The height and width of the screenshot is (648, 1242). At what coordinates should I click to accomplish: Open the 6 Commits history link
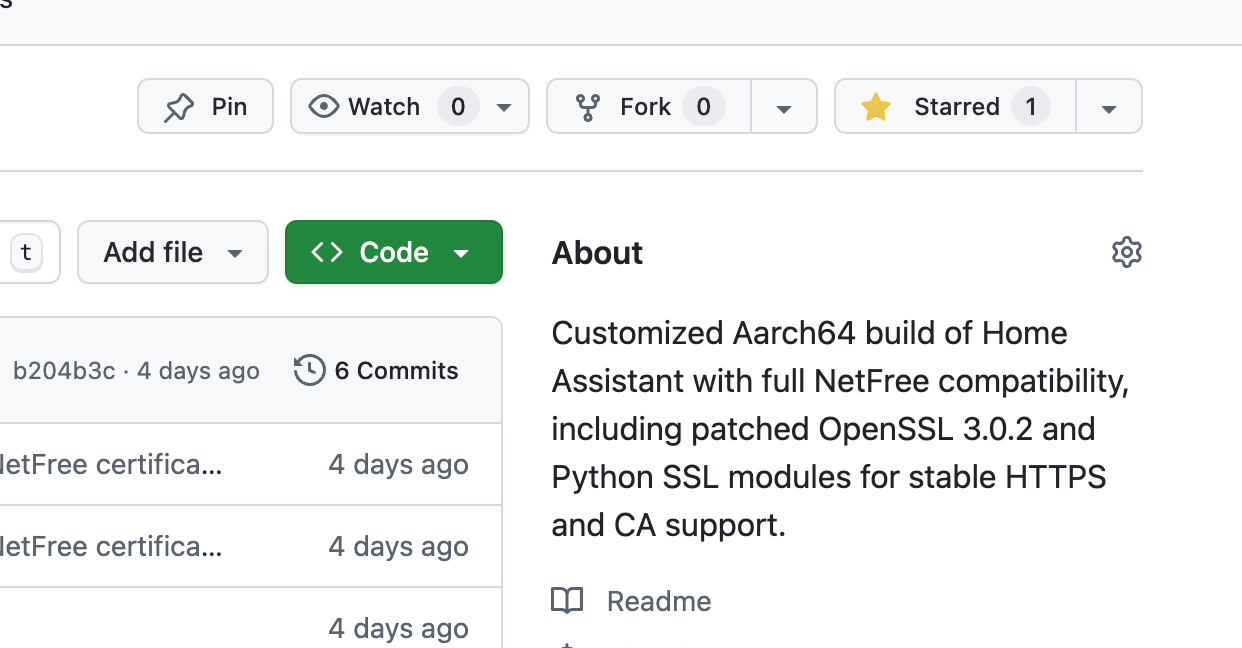pos(396,371)
